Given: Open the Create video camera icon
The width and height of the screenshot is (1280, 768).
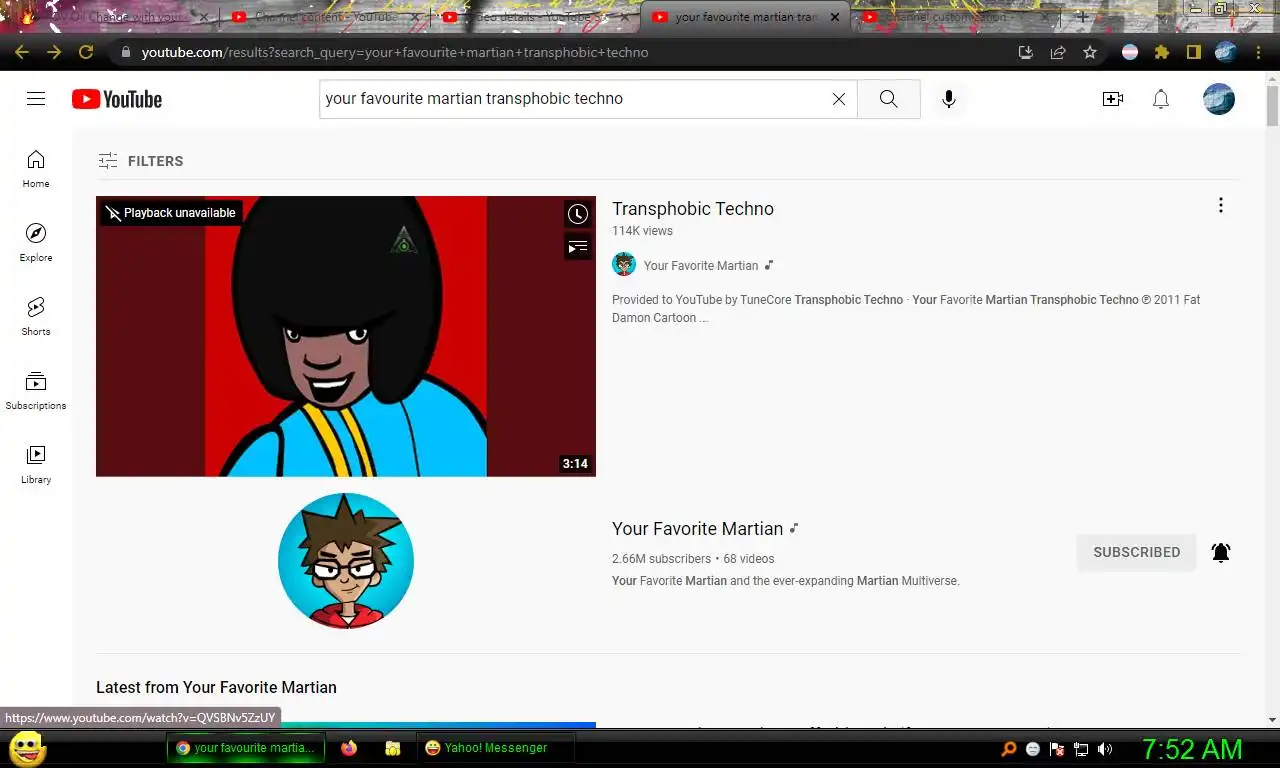Looking at the screenshot, I should tap(1112, 99).
